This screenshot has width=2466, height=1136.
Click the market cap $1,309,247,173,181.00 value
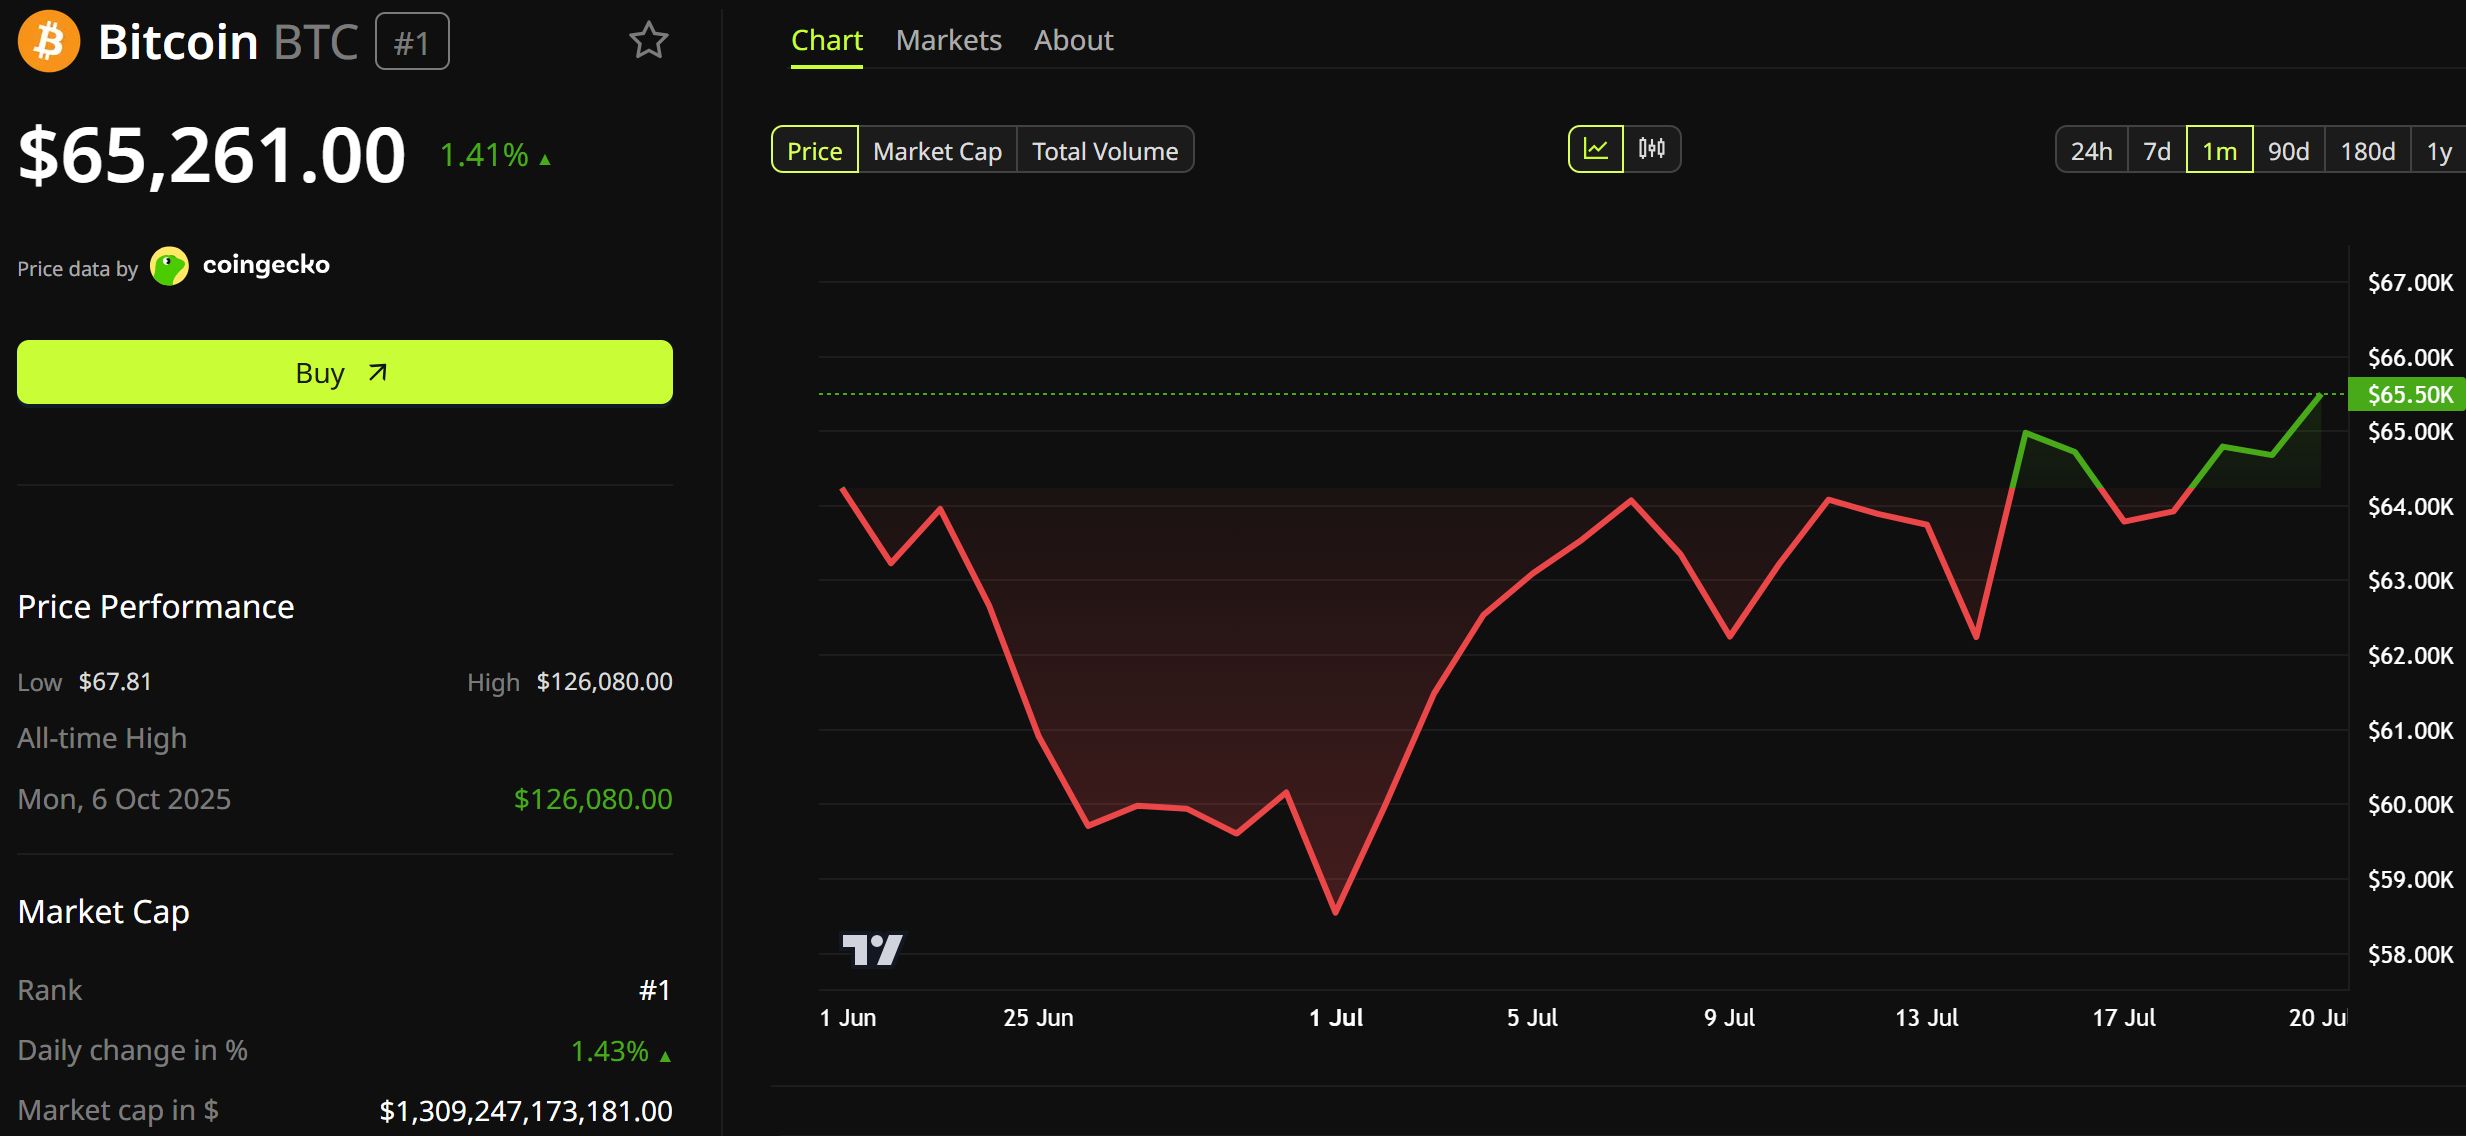[x=526, y=1111]
